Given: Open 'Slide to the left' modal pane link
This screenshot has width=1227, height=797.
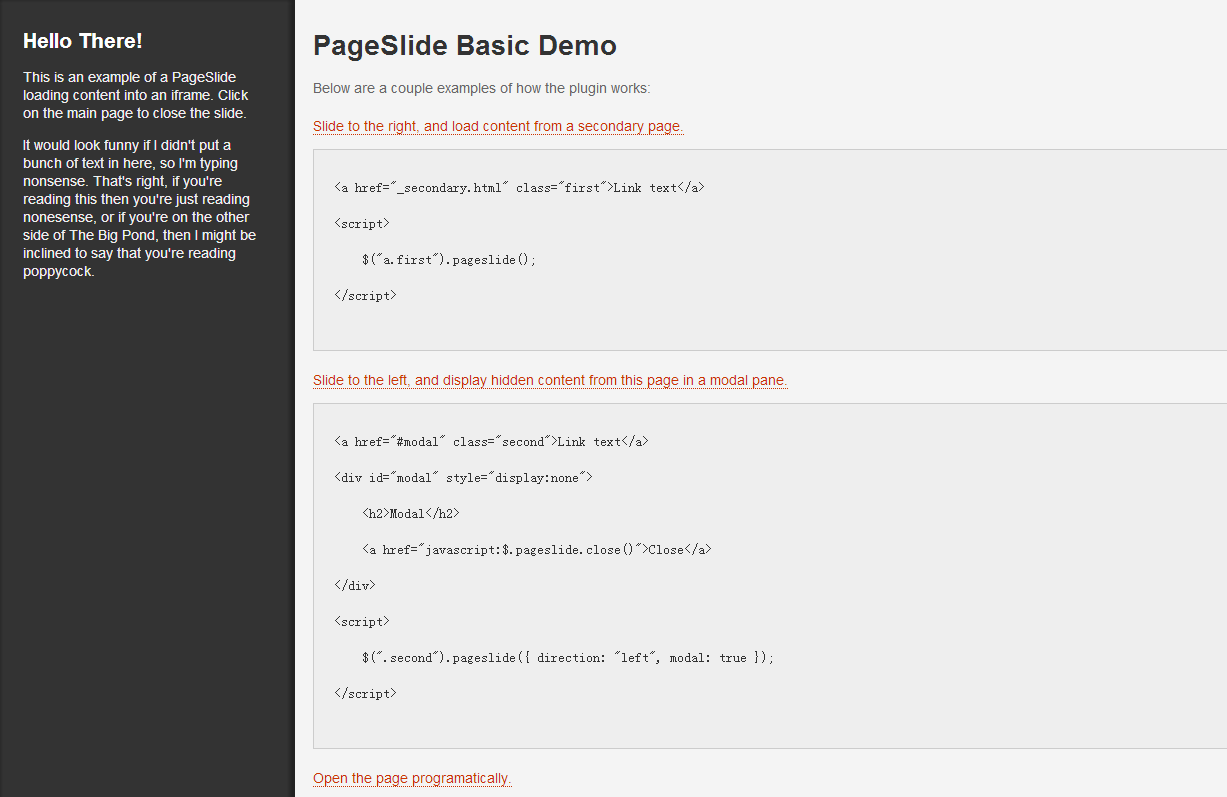Looking at the screenshot, I should pyautogui.click(x=550, y=380).
